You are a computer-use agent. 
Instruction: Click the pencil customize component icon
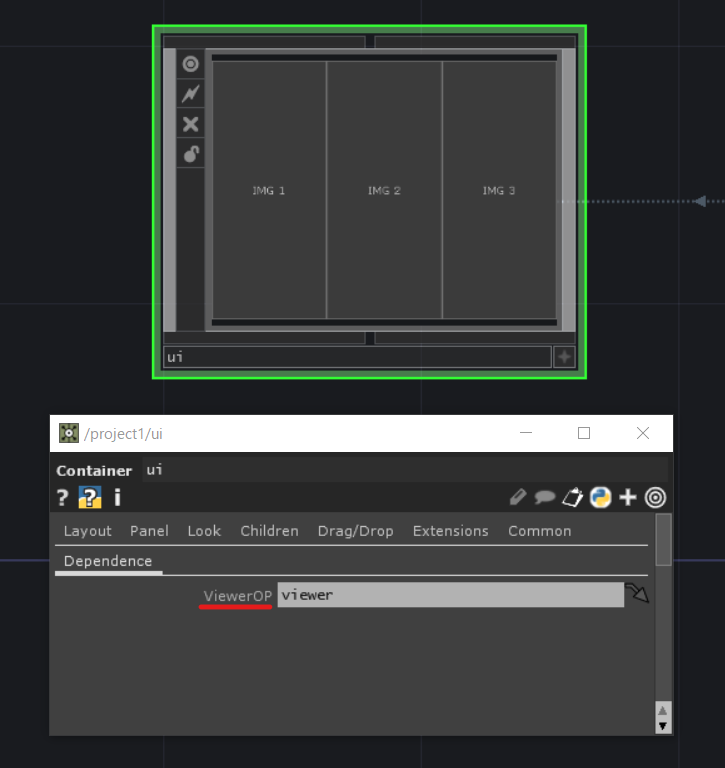coord(517,497)
